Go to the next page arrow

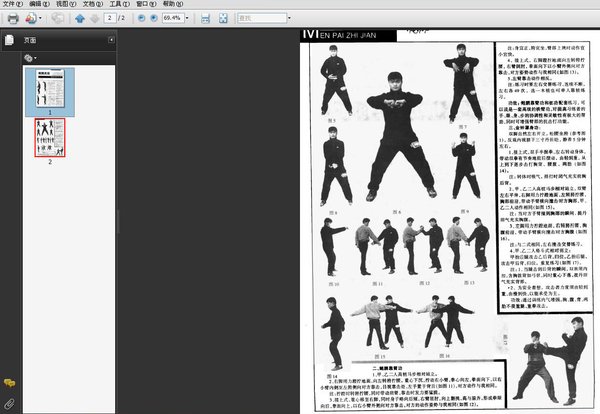coord(94,18)
